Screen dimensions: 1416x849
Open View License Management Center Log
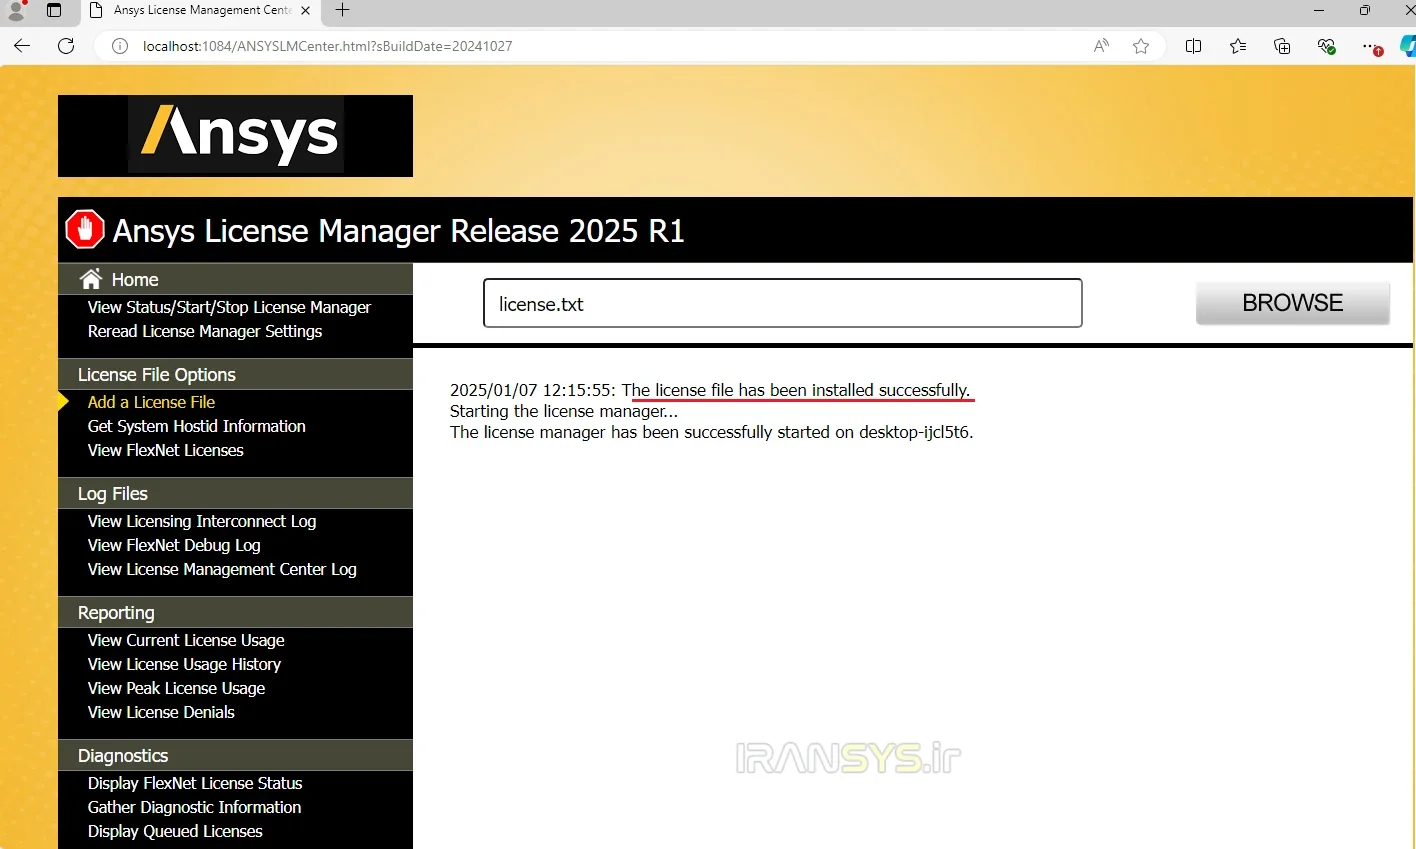pos(222,569)
